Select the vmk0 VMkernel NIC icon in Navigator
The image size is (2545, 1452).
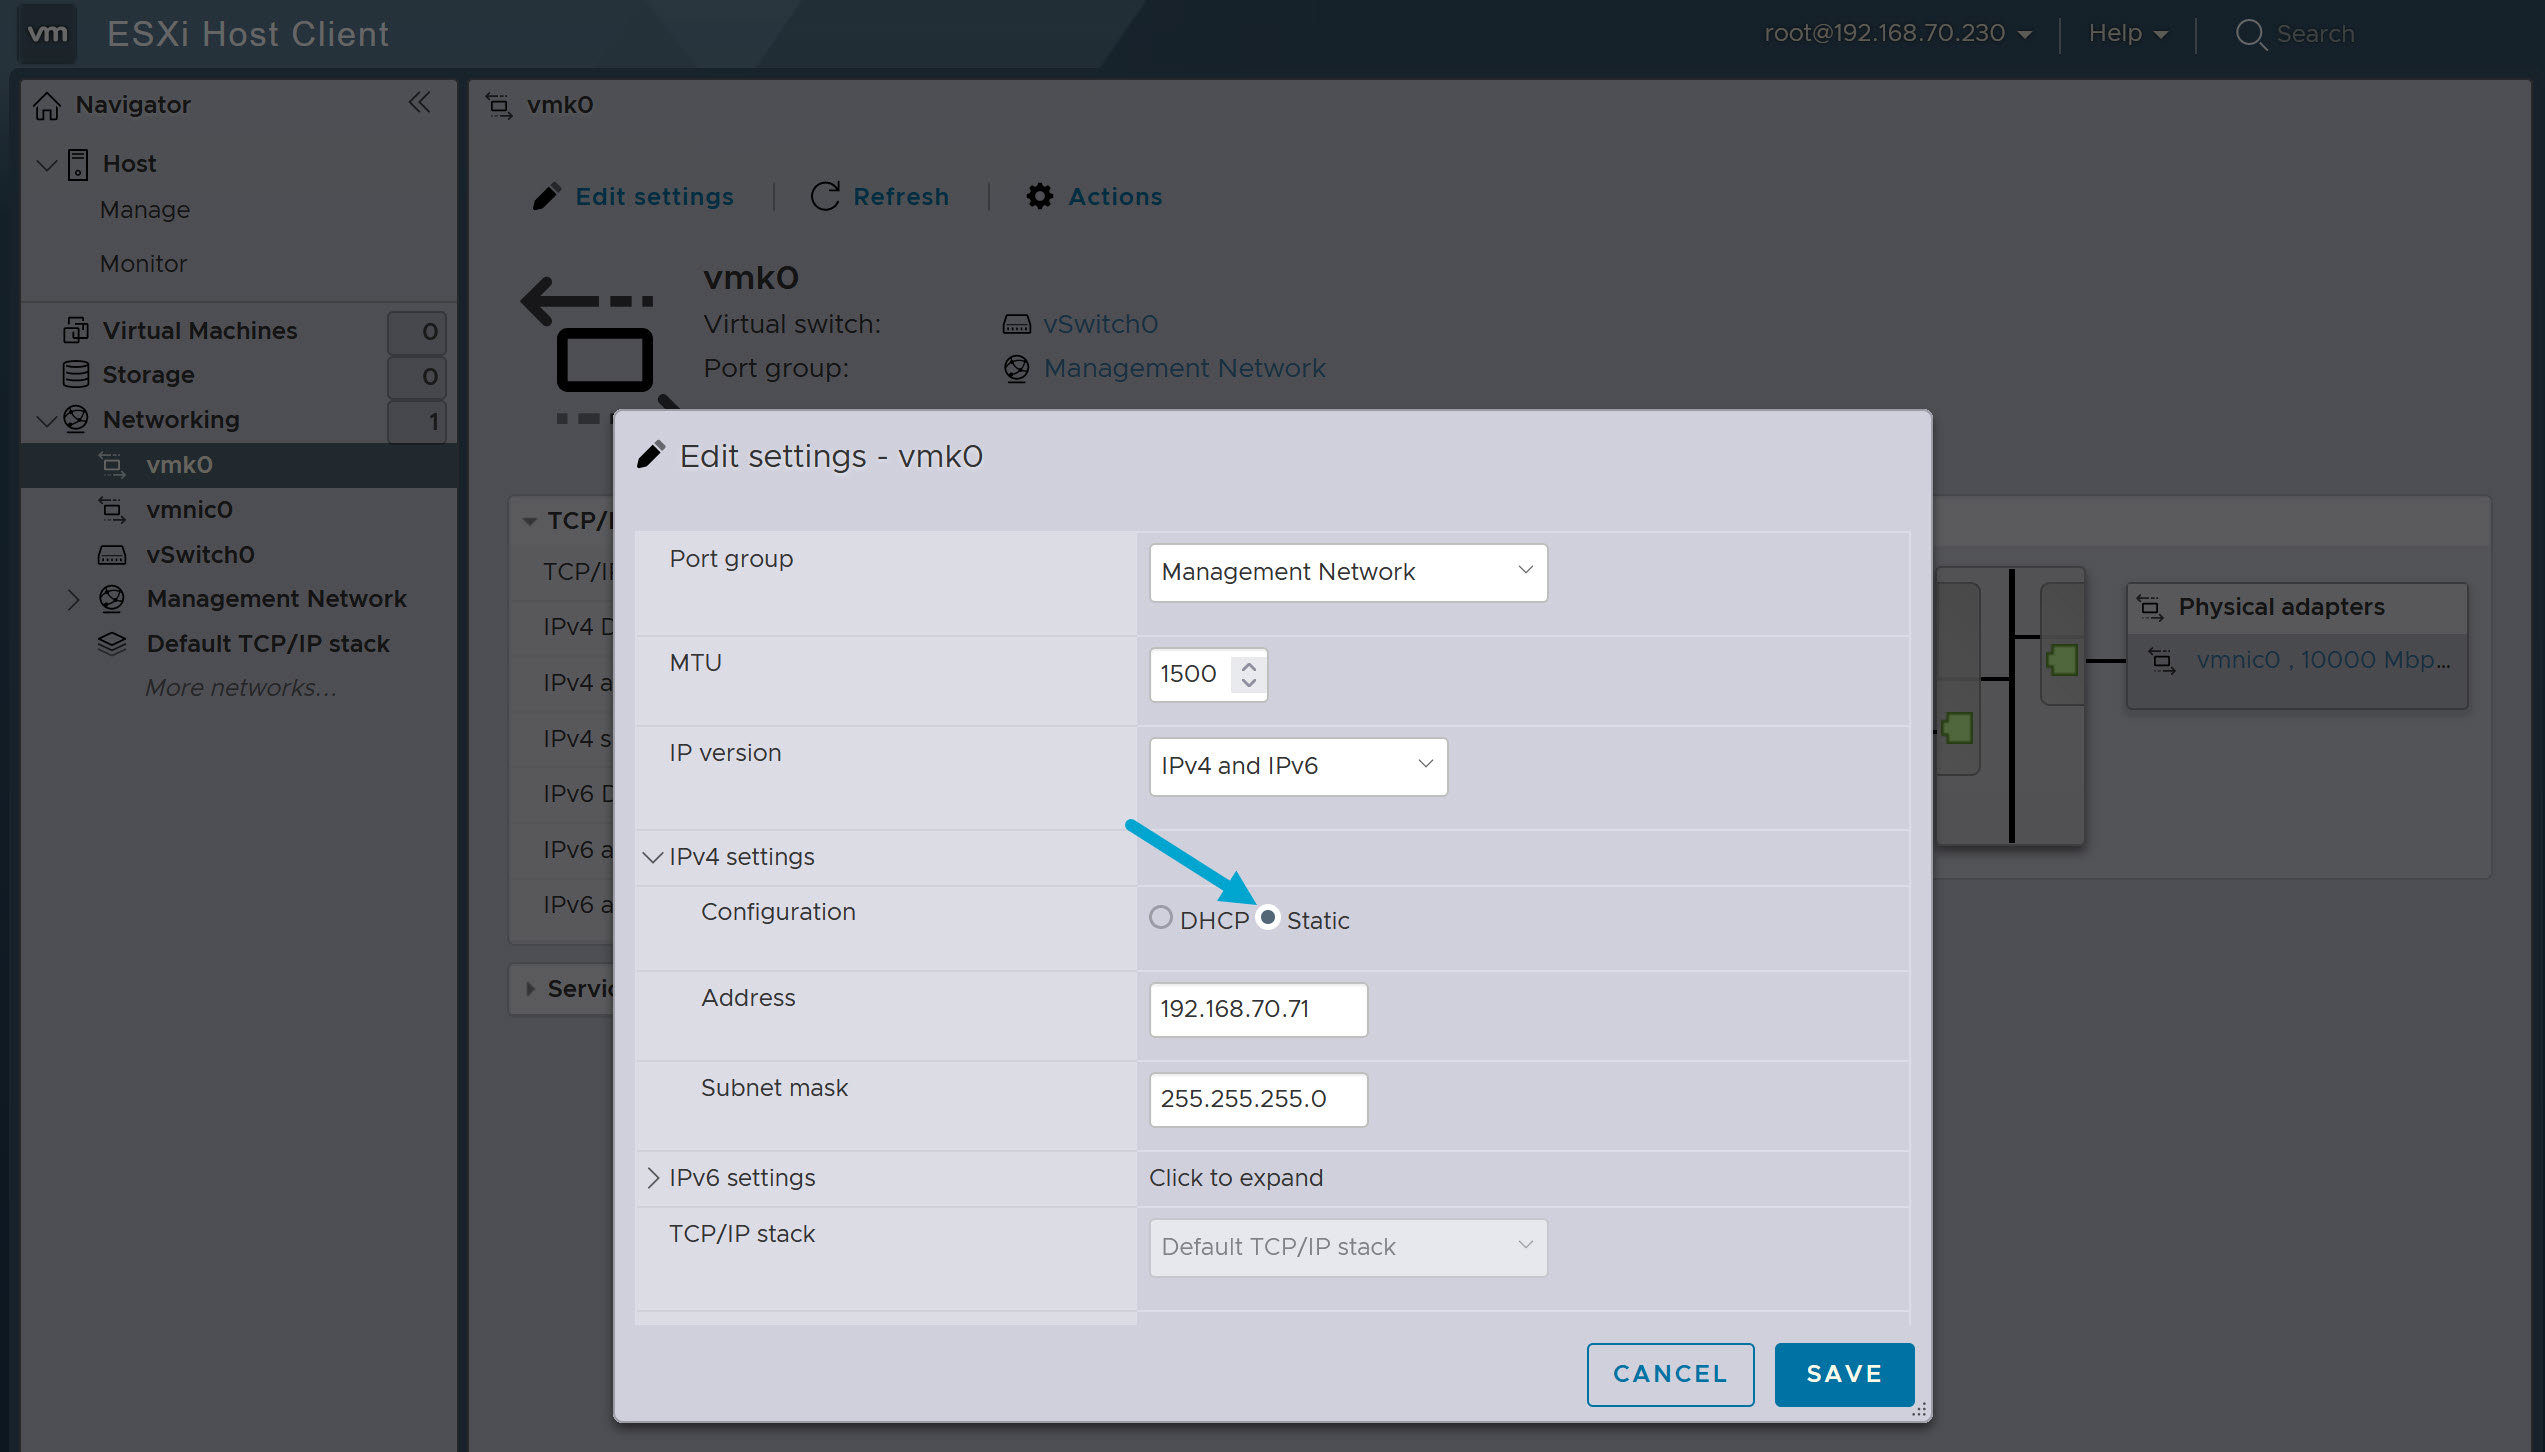pos(111,464)
